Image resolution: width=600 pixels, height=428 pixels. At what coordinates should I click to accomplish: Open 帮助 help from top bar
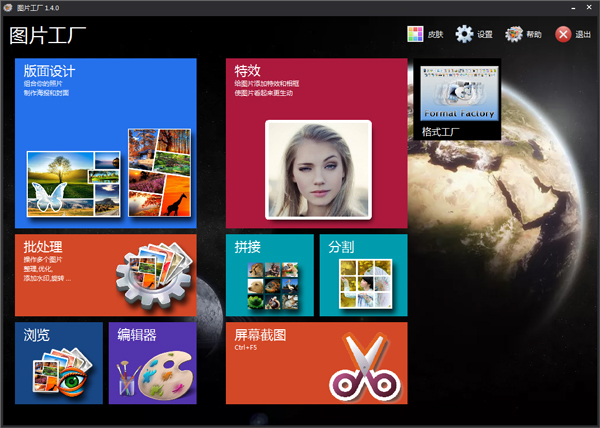pos(514,34)
